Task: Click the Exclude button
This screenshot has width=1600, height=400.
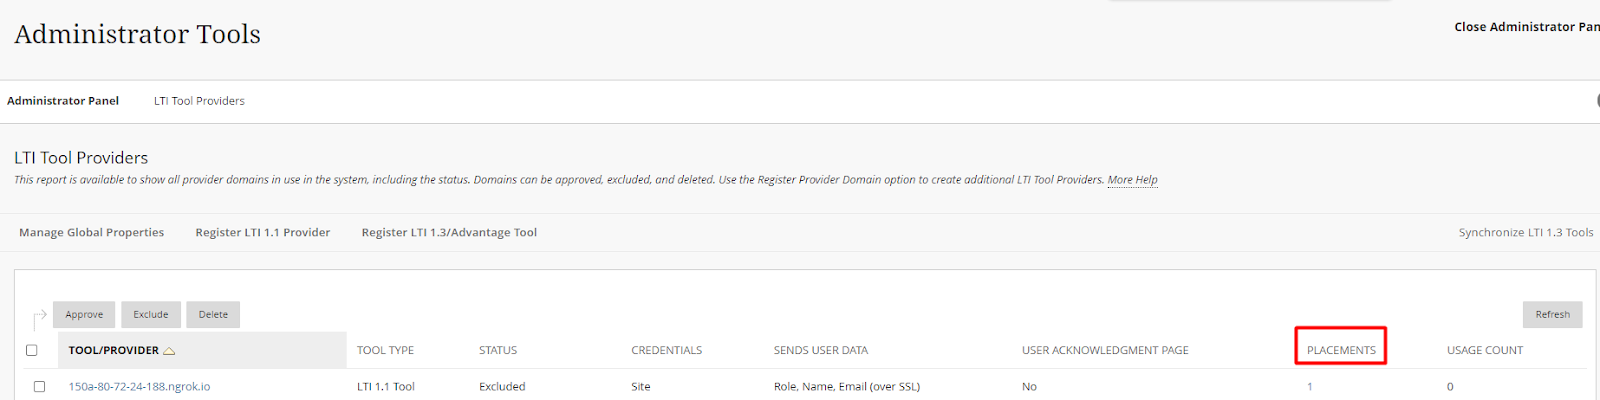Action: [x=151, y=315]
